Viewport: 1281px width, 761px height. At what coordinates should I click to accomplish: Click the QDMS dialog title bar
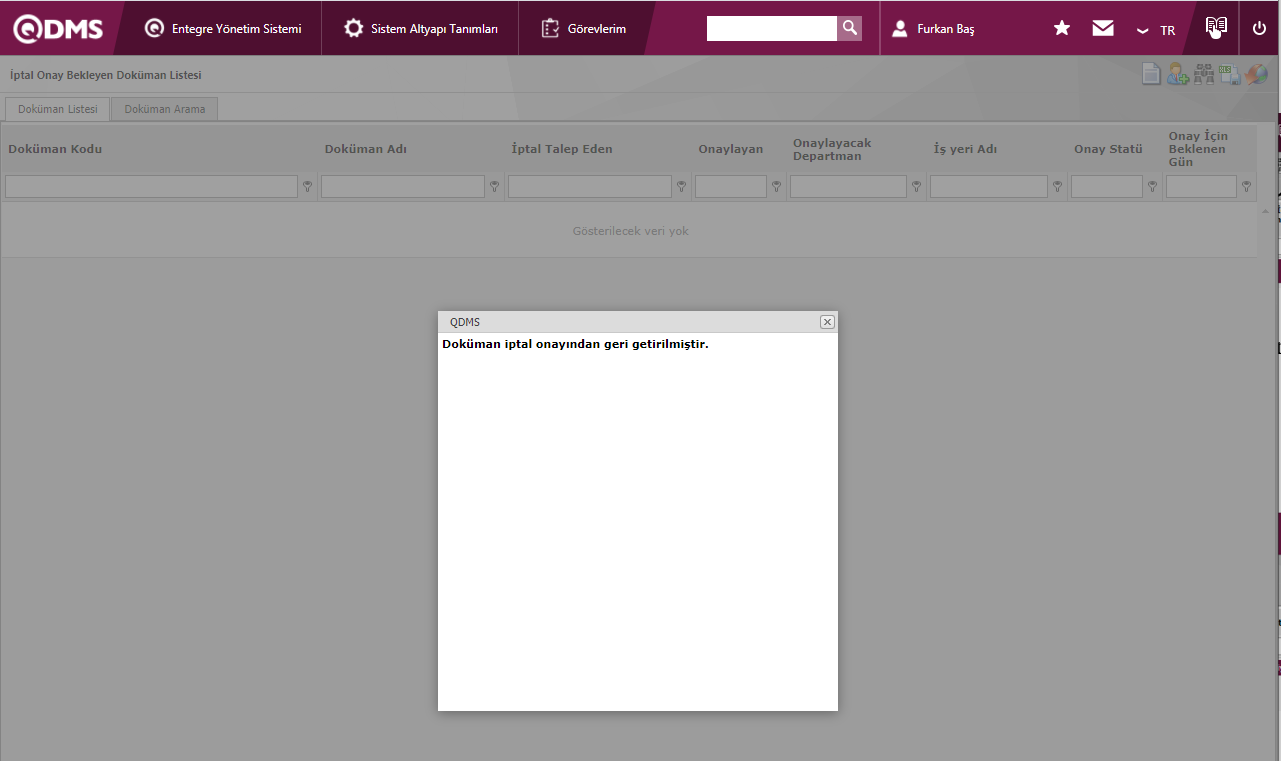click(638, 322)
